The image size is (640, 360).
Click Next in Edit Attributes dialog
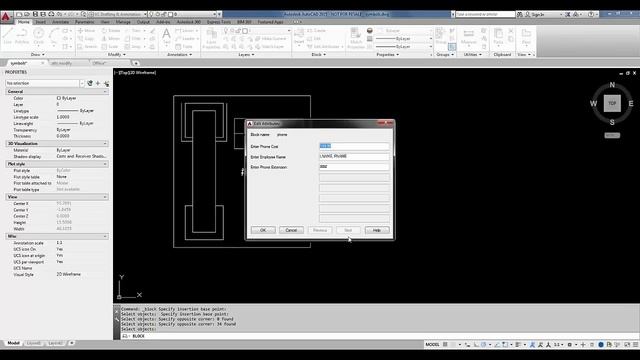pos(348,230)
